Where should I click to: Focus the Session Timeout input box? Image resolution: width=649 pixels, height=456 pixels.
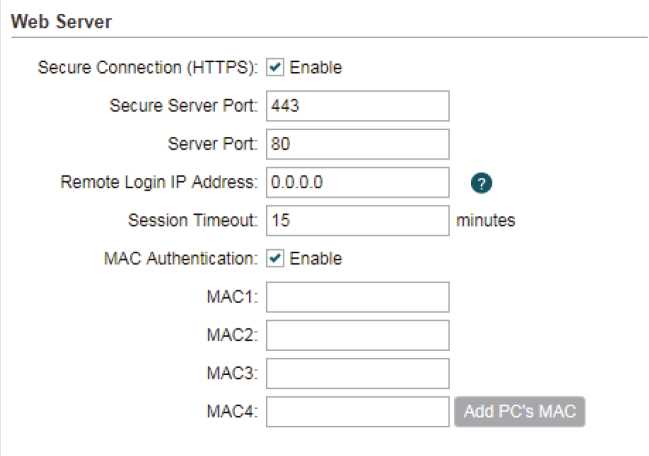click(x=358, y=220)
